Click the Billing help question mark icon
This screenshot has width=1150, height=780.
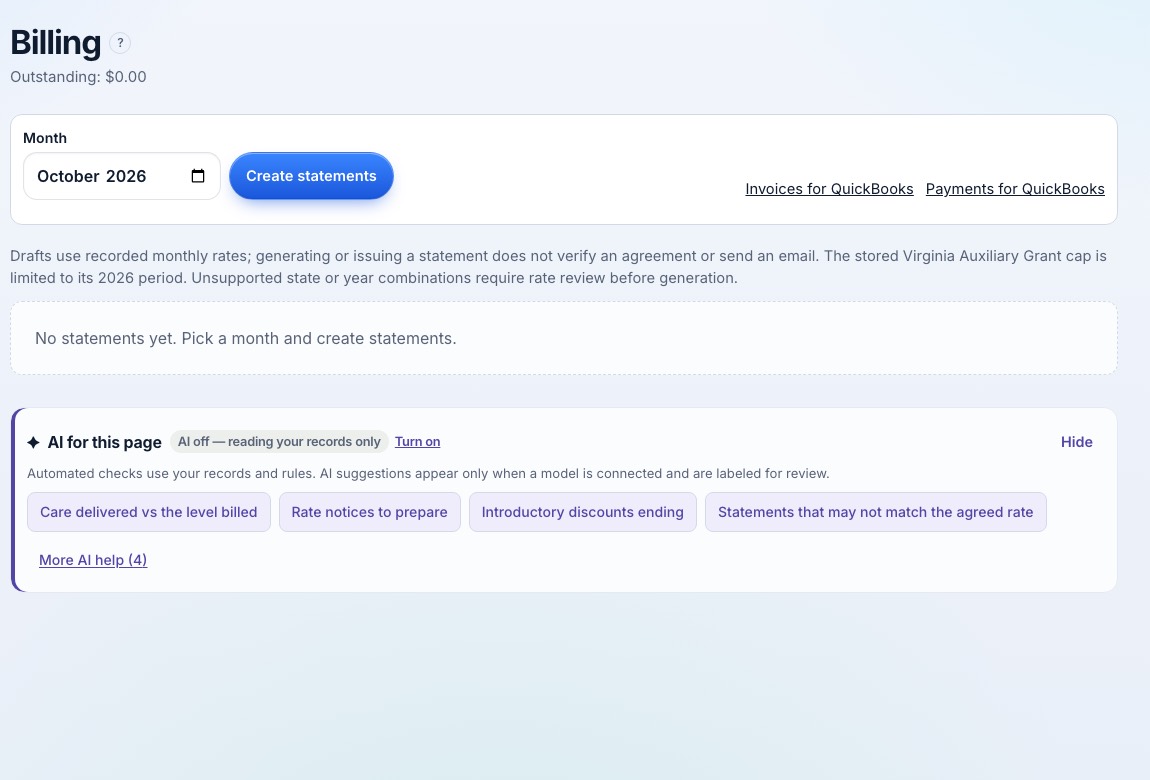(120, 43)
